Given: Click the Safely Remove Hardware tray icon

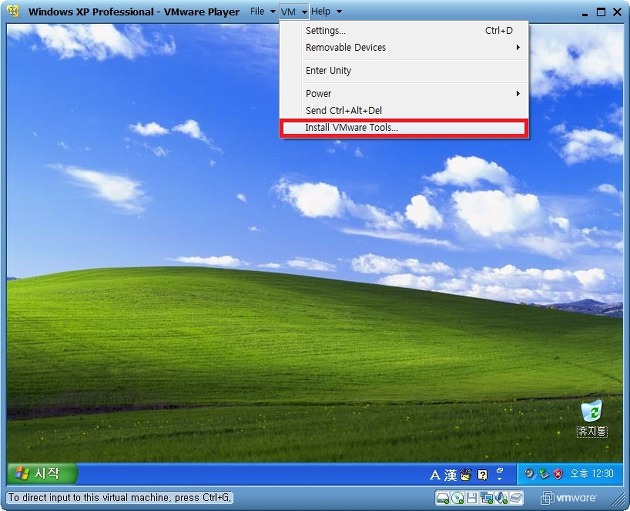Looking at the screenshot, I should click(x=544, y=474).
